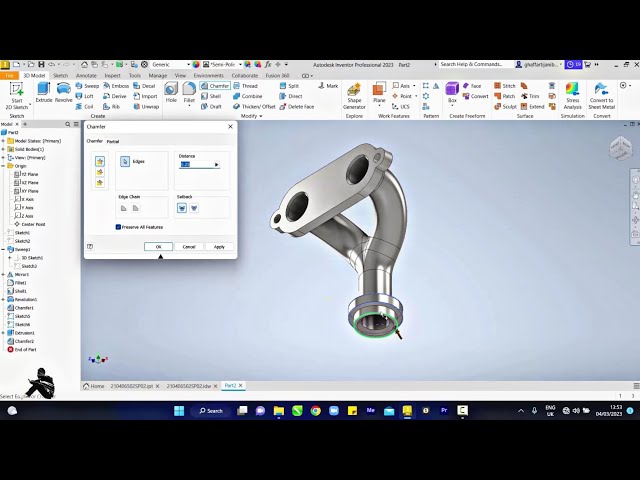Launch Shape Generator
The height and width of the screenshot is (480, 640).
tap(354, 96)
